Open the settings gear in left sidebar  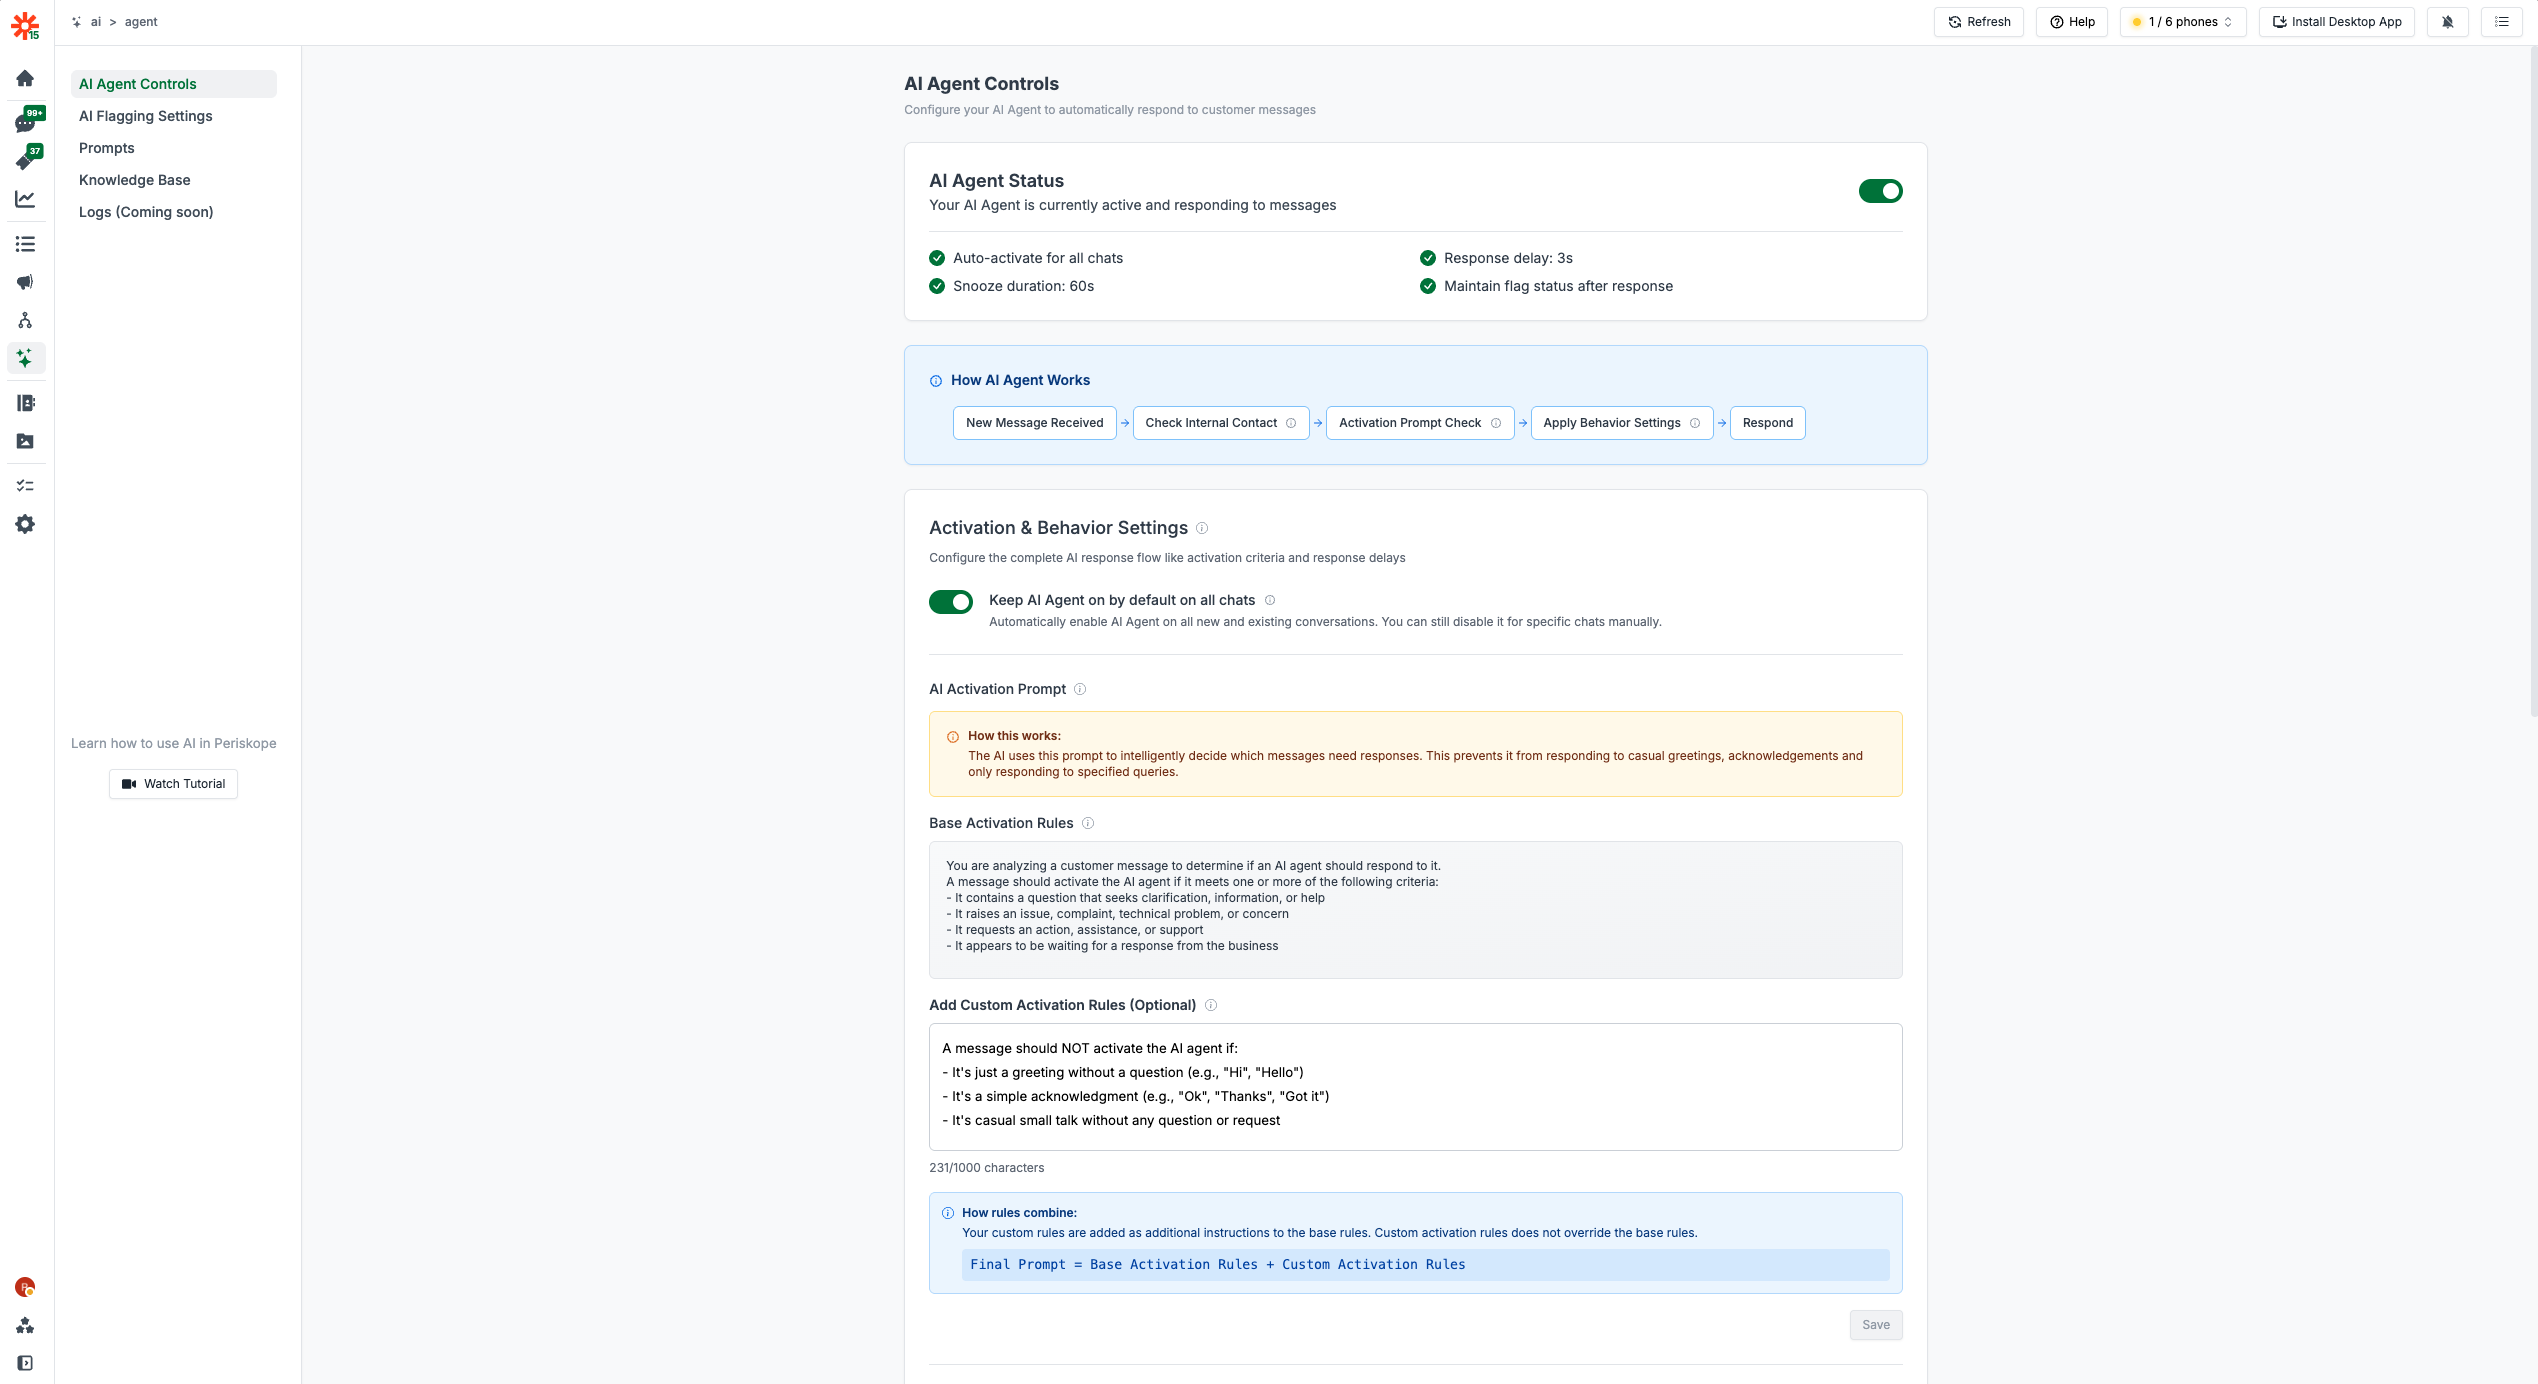pyautogui.click(x=25, y=524)
